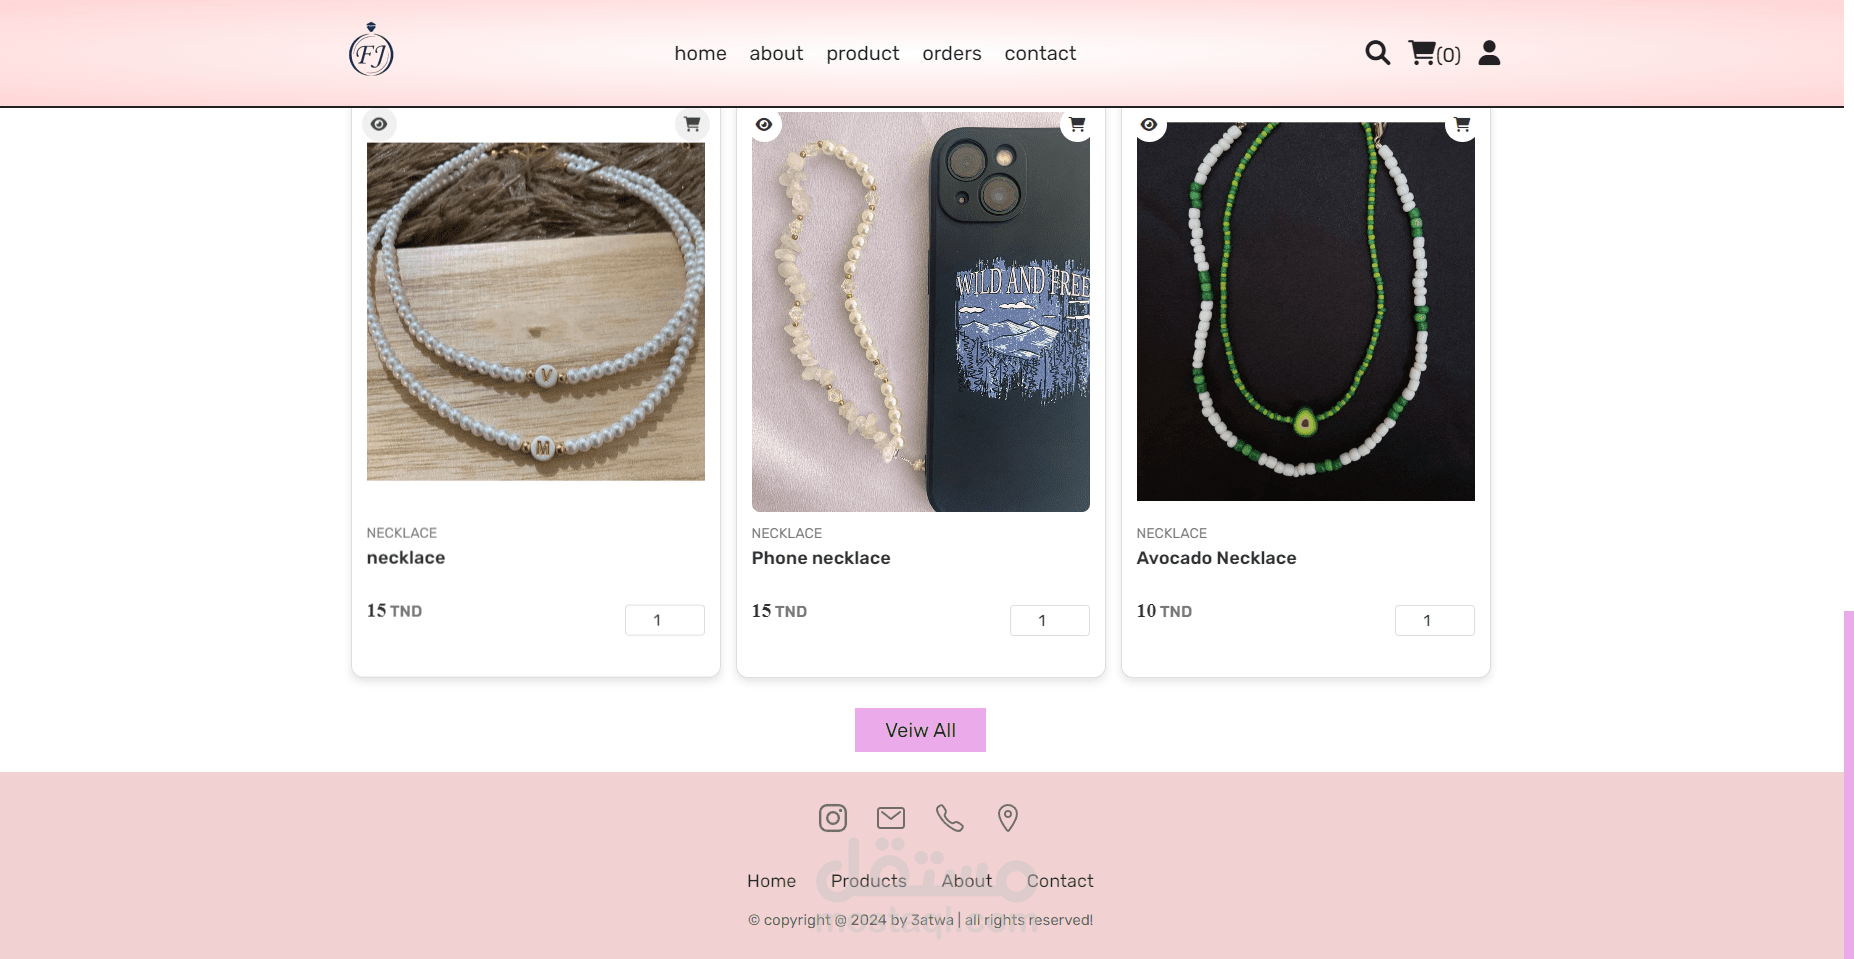This screenshot has height=959, width=1854.
Task: Go to product page in top menu
Action: pos(862,53)
